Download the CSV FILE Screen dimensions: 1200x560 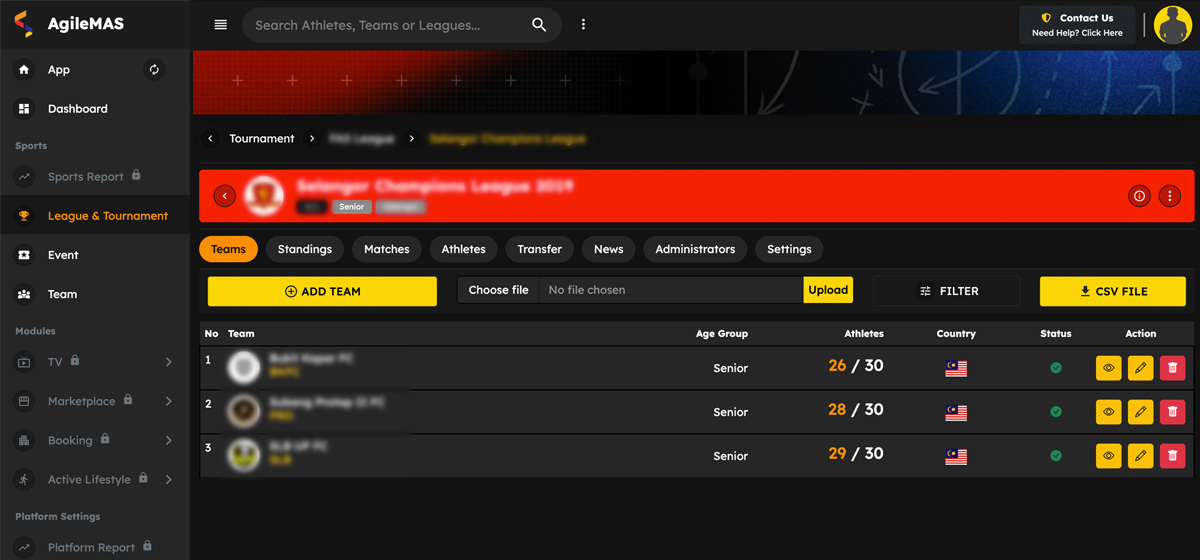point(1113,291)
